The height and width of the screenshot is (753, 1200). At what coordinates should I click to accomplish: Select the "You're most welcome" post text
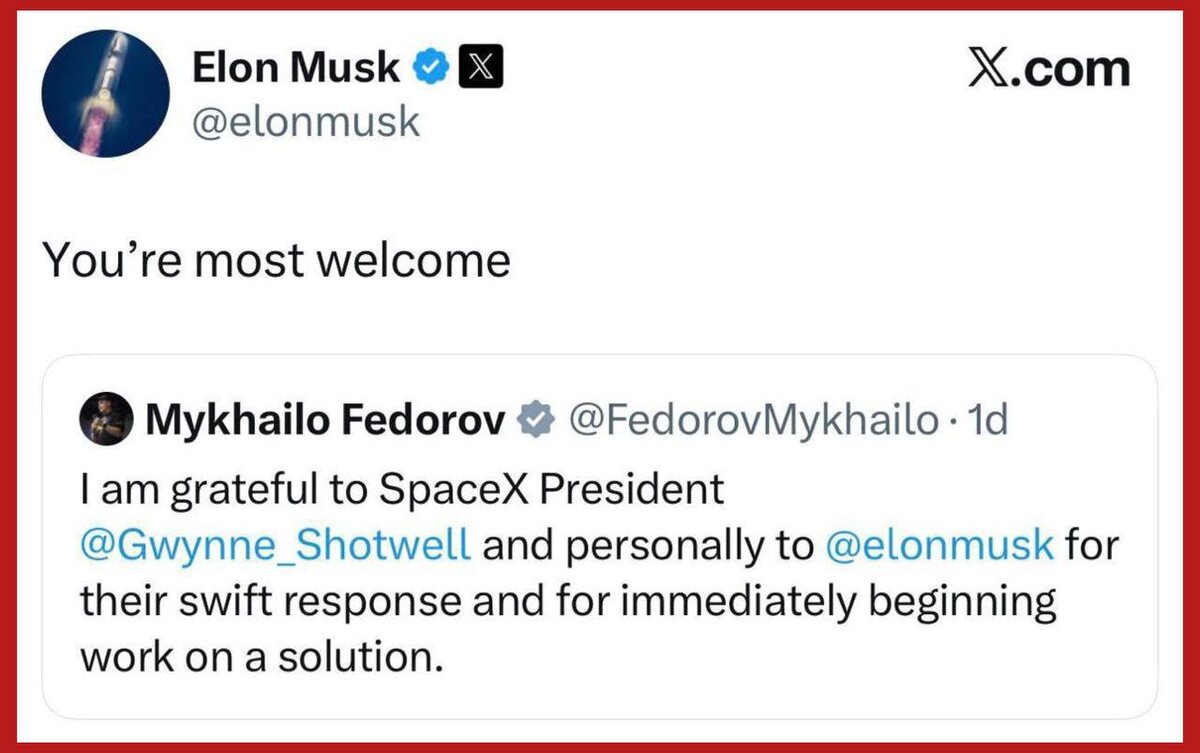(x=276, y=260)
